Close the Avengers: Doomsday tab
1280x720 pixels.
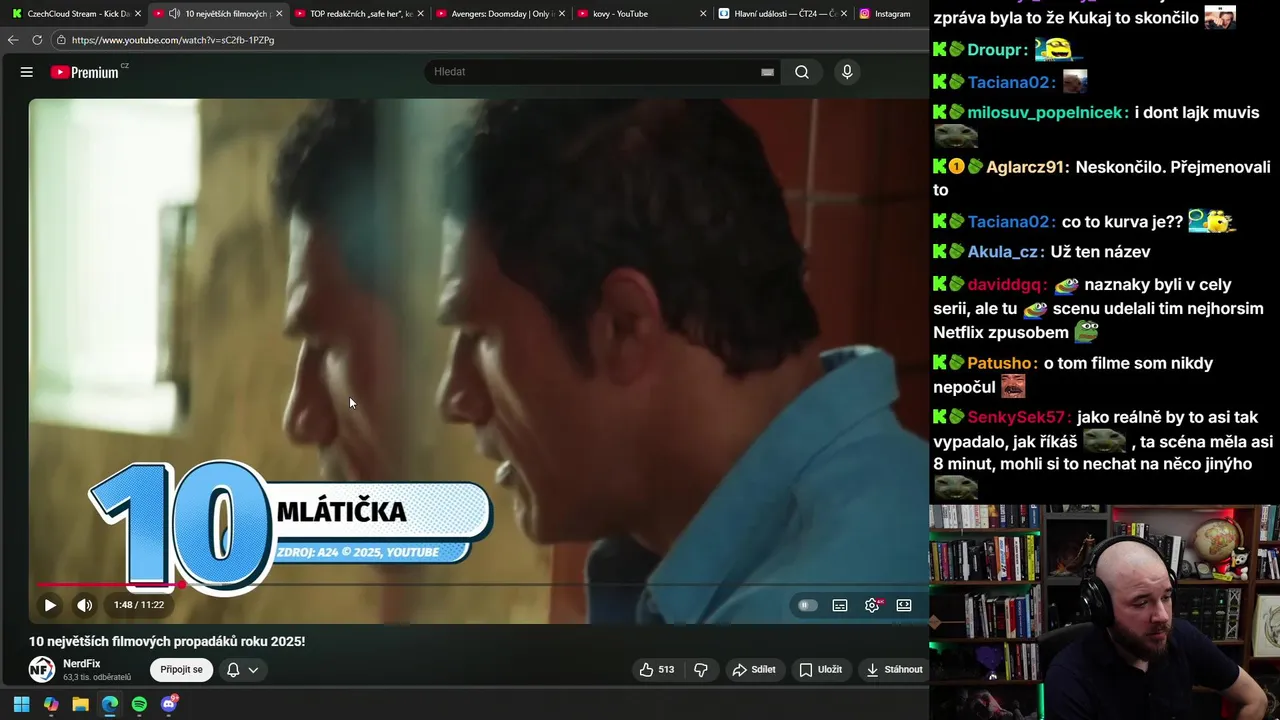coord(562,14)
